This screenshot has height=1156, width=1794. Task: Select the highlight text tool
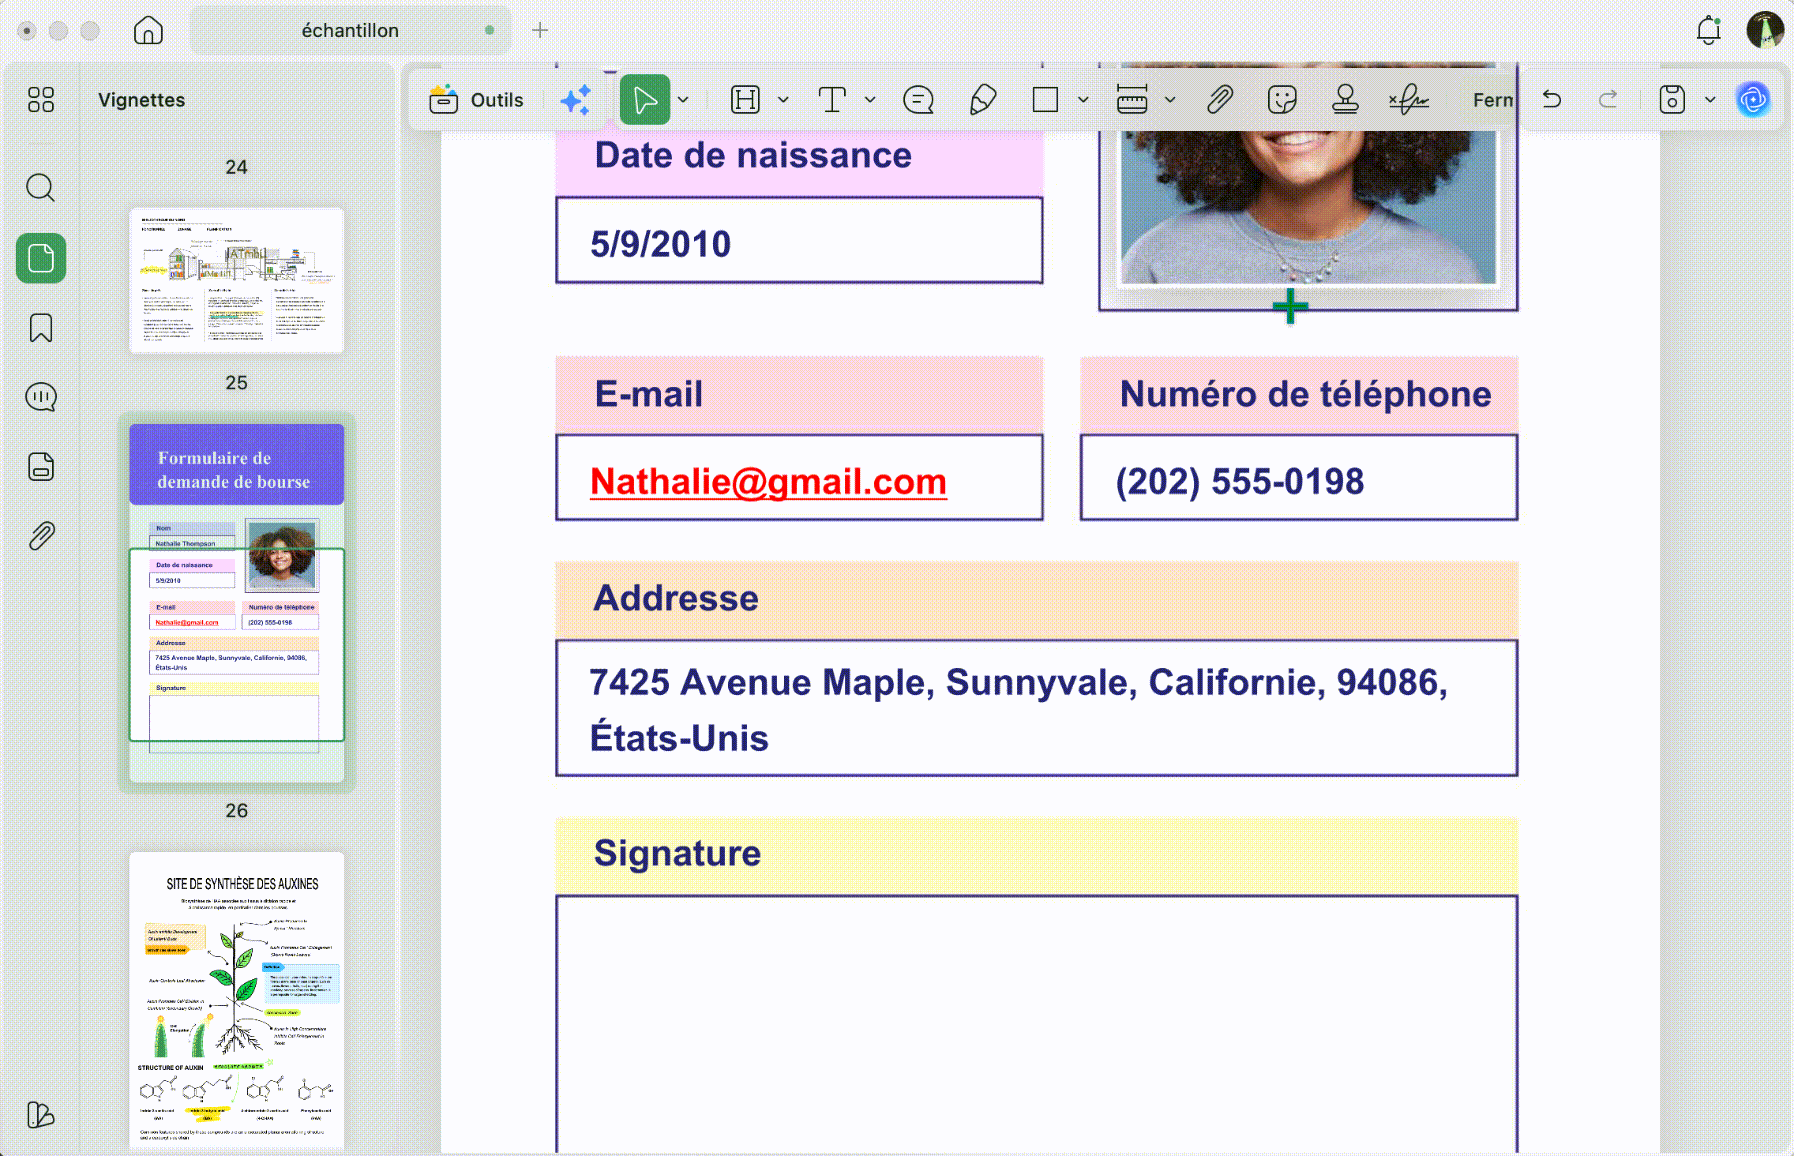pyautogui.click(x=745, y=99)
